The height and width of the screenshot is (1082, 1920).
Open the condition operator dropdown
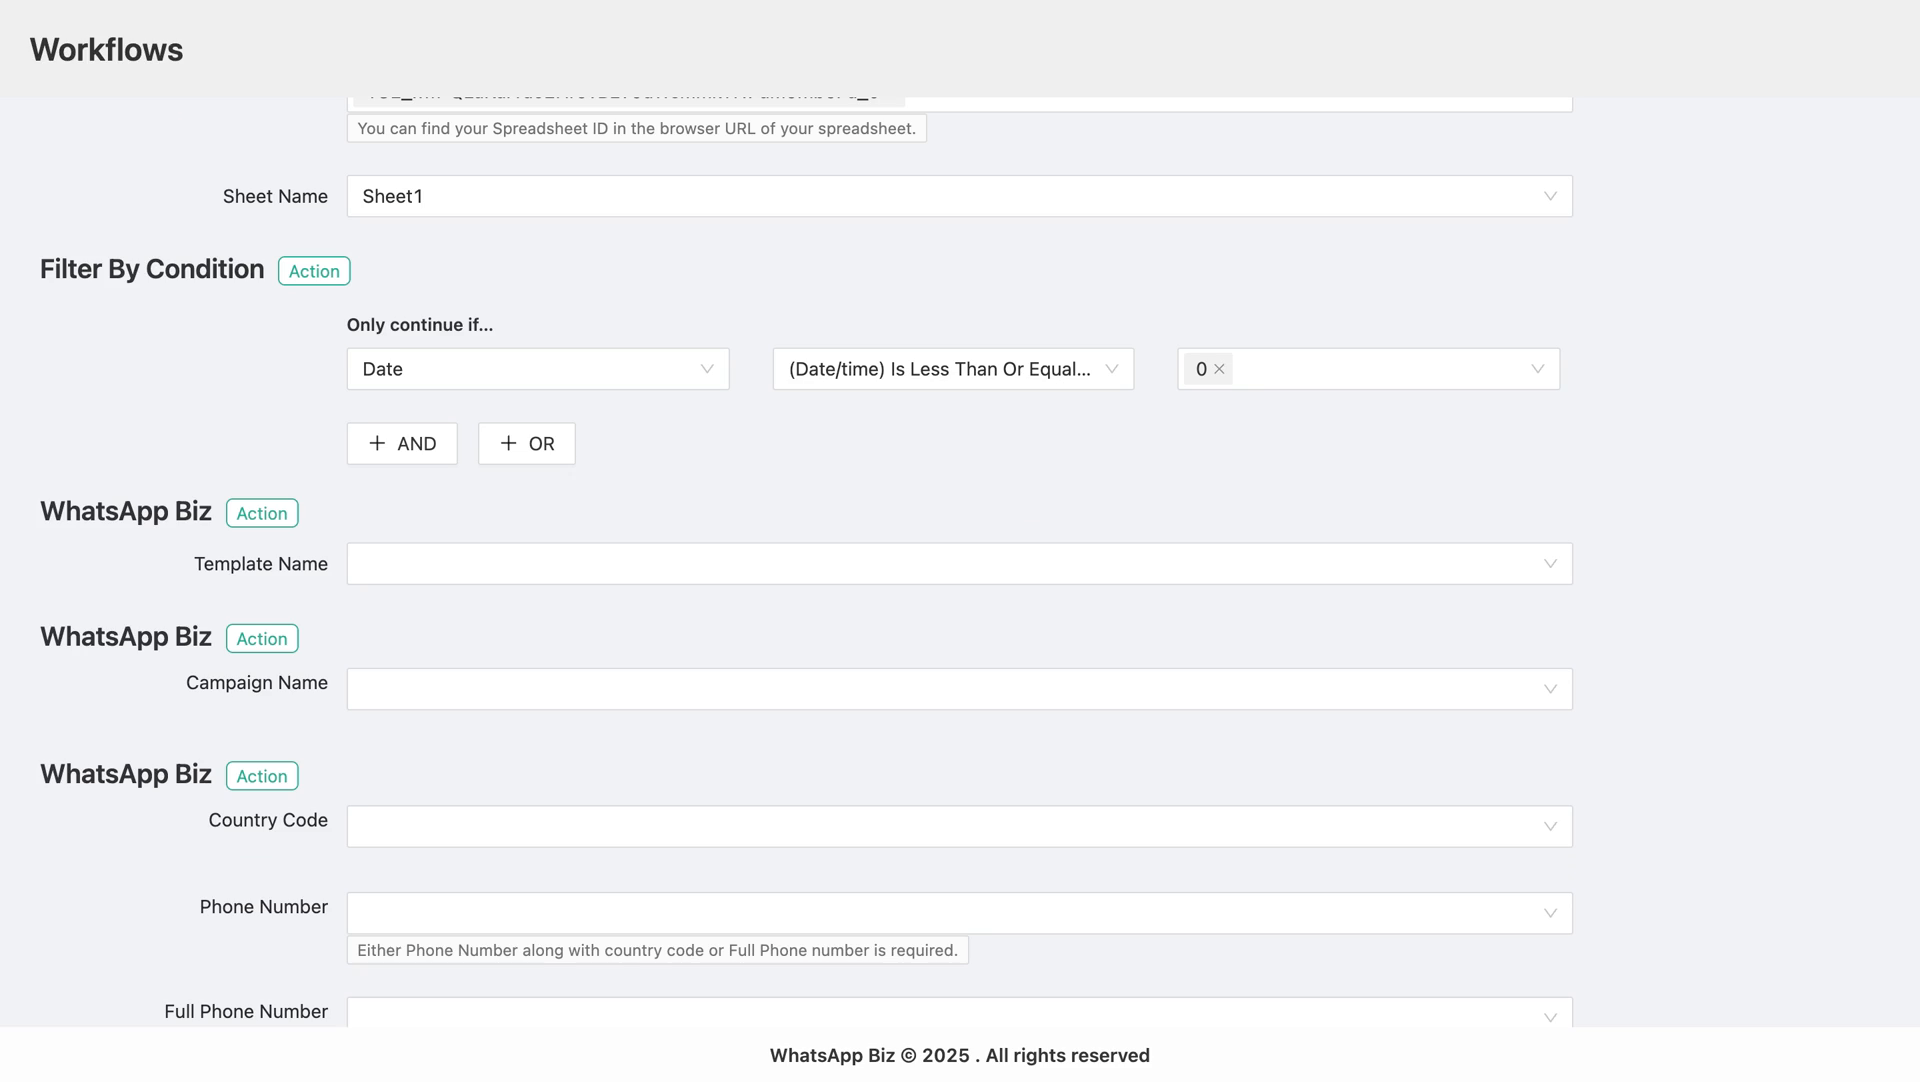click(952, 369)
